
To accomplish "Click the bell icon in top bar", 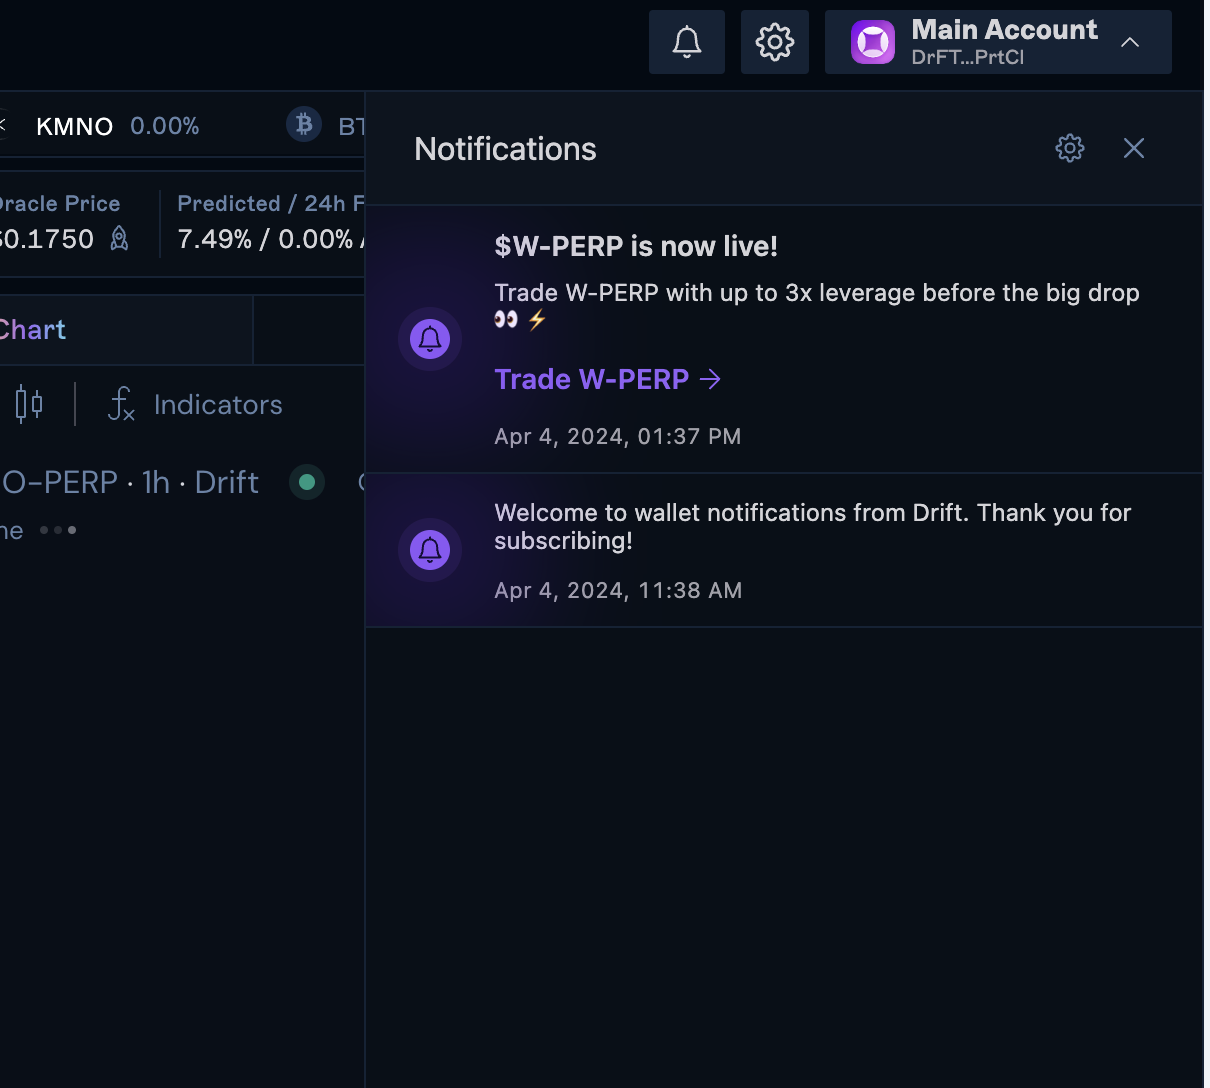I will click(x=687, y=42).
